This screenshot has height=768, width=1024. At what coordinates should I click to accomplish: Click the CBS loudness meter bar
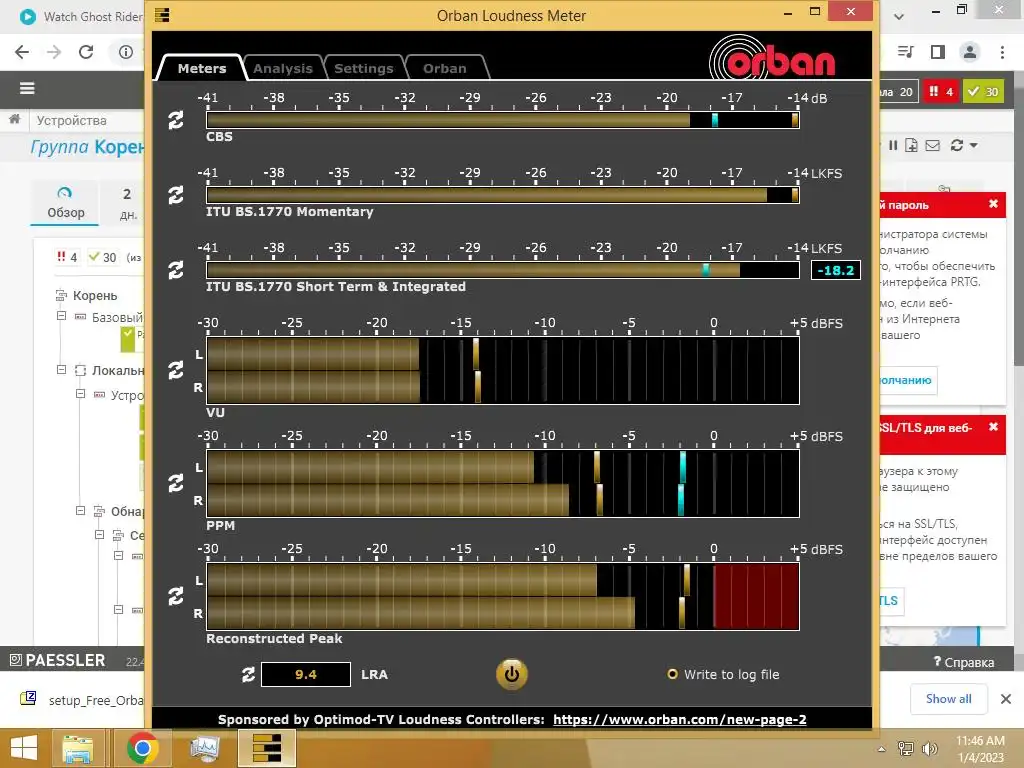coord(502,120)
